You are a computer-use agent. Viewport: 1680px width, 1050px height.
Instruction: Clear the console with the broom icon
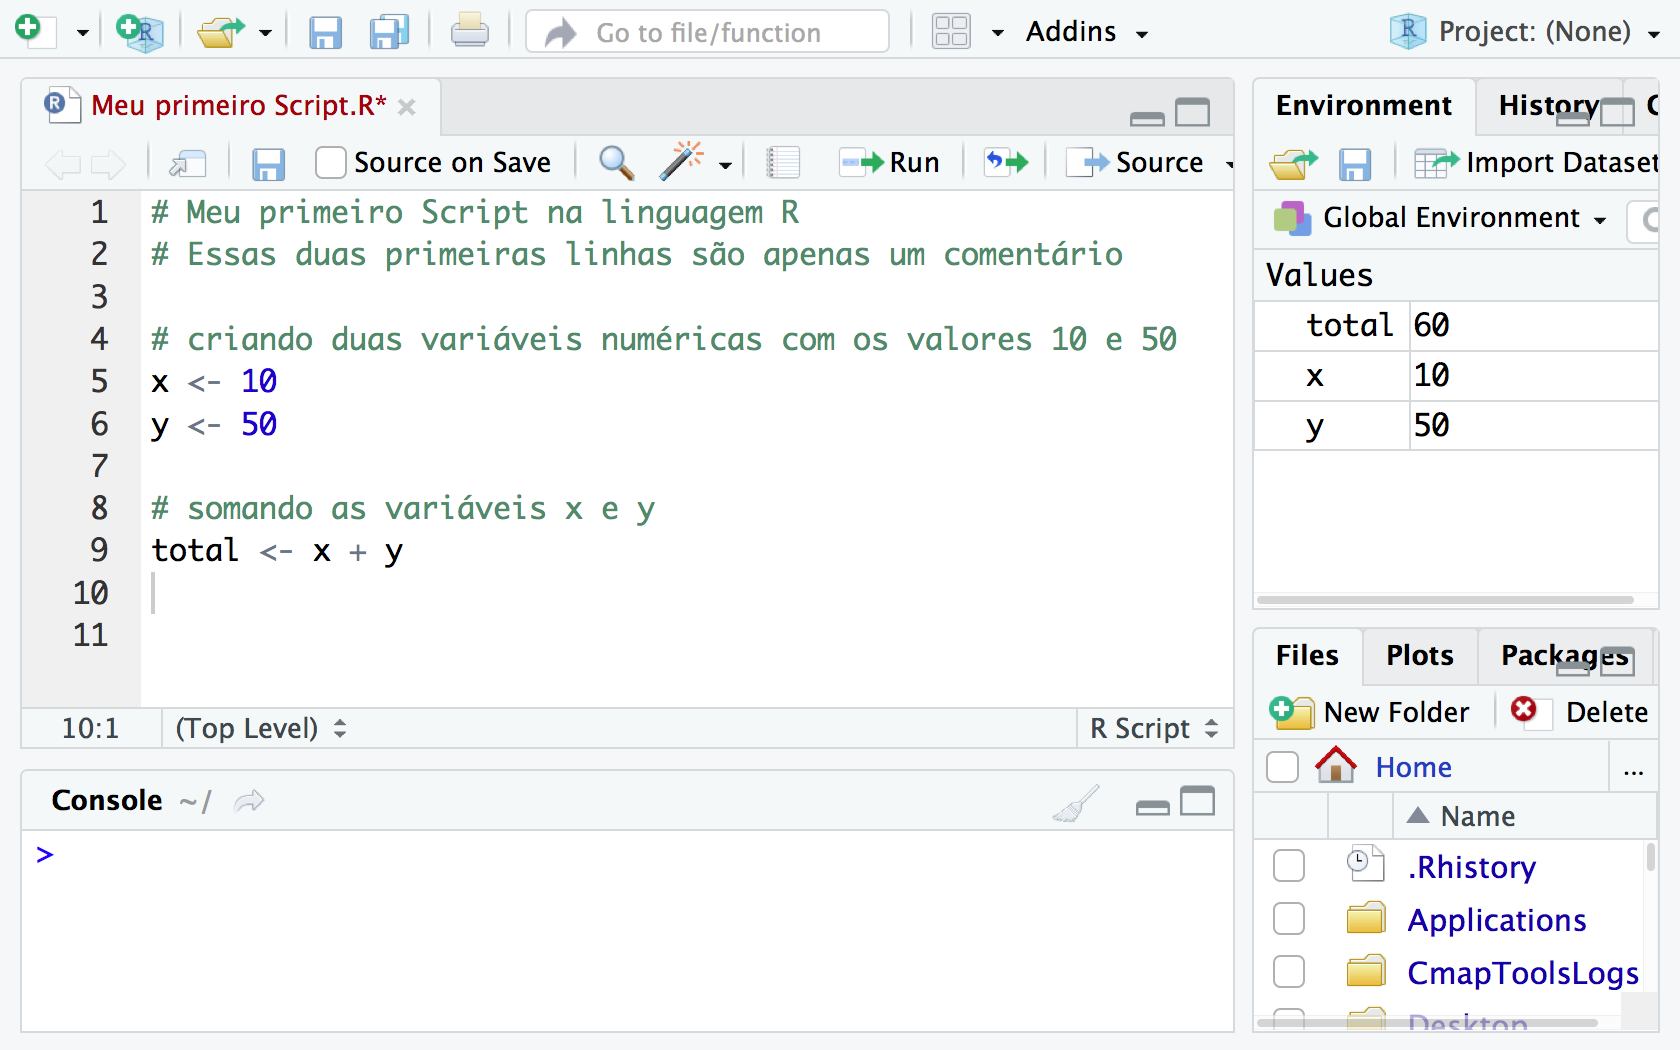pyautogui.click(x=1076, y=803)
